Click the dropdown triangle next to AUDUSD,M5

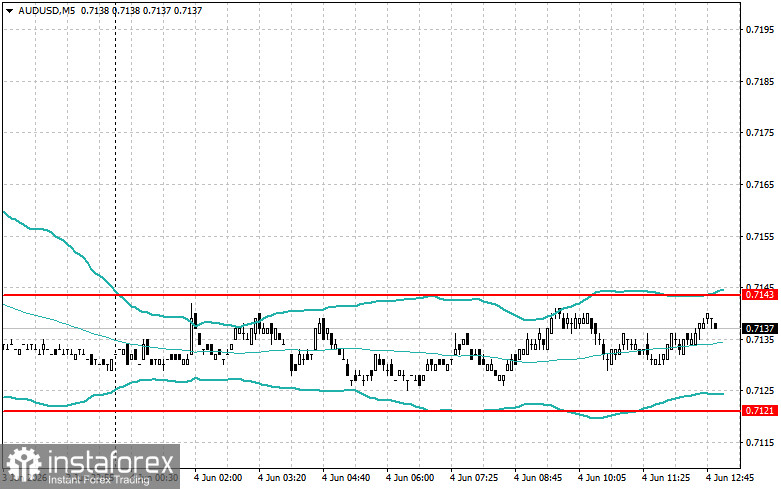pyautogui.click(x=9, y=10)
